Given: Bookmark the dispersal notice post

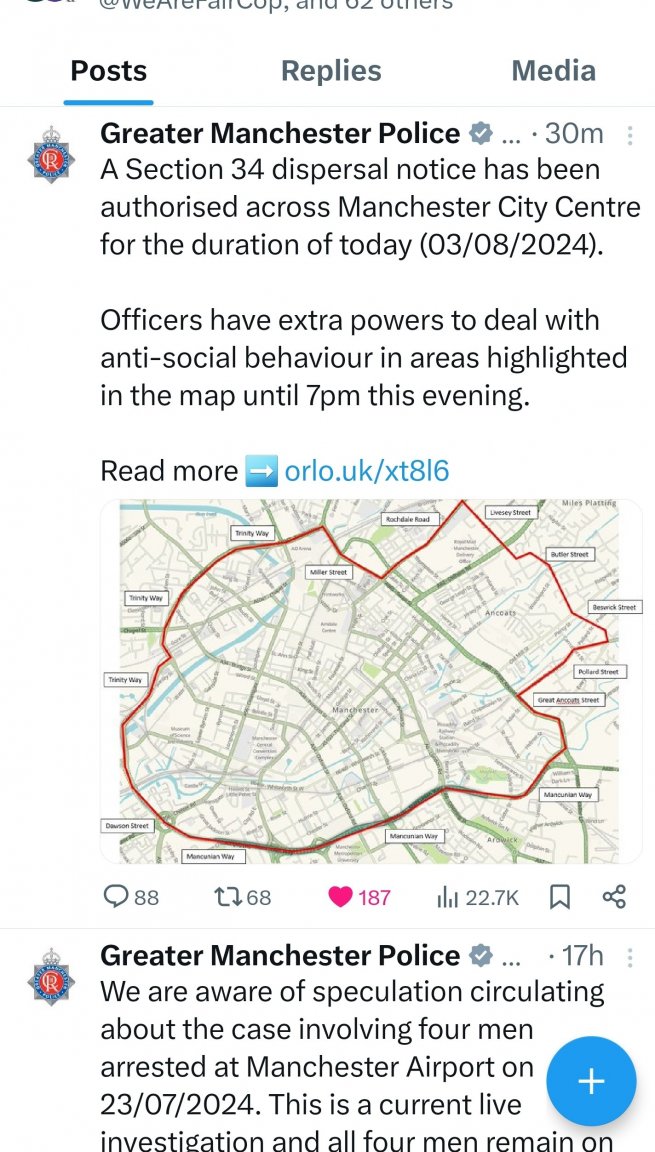Looking at the screenshot, I should (x=560, y=897).
